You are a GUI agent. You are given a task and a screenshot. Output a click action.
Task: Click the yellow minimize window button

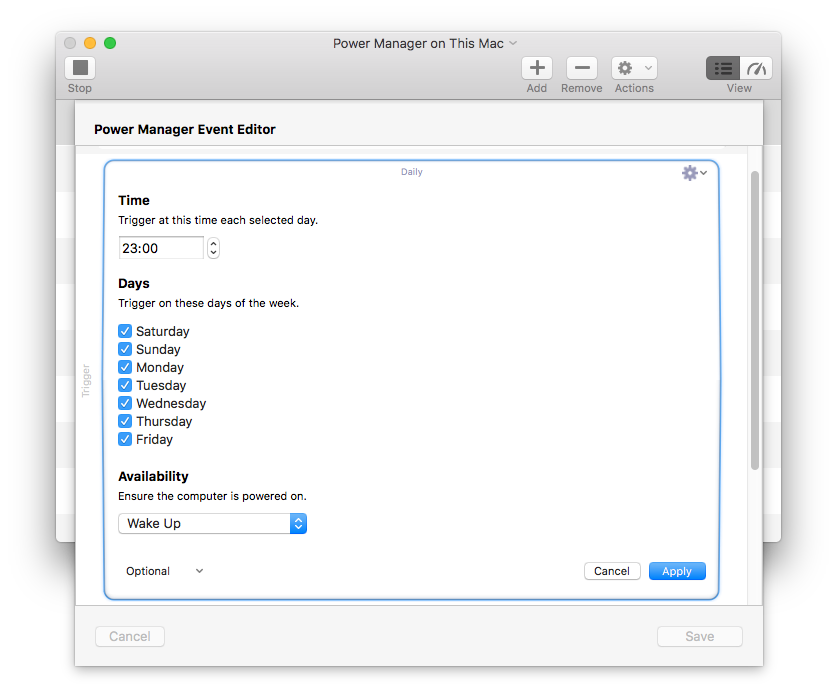coord(90,43)
